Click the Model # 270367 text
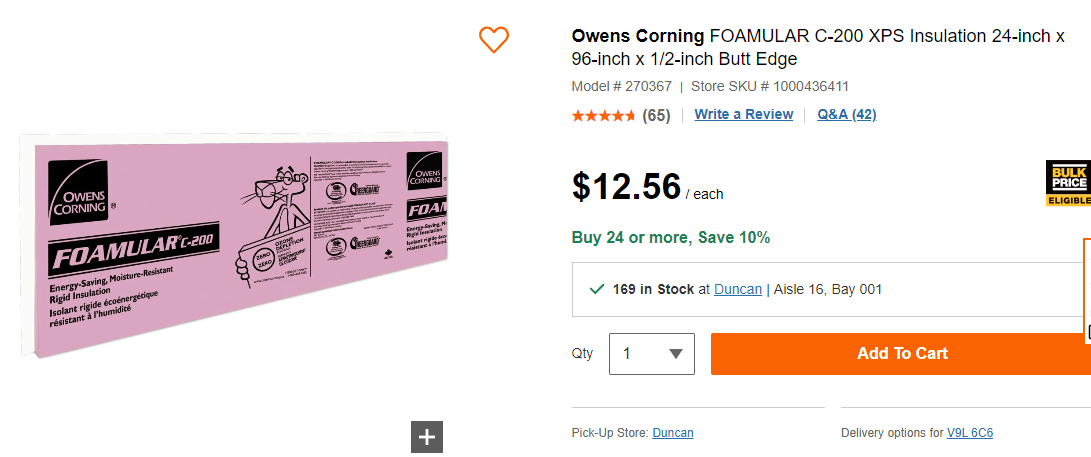The width and height of the screenshot is (1091, 457). [x=621, y=86]
